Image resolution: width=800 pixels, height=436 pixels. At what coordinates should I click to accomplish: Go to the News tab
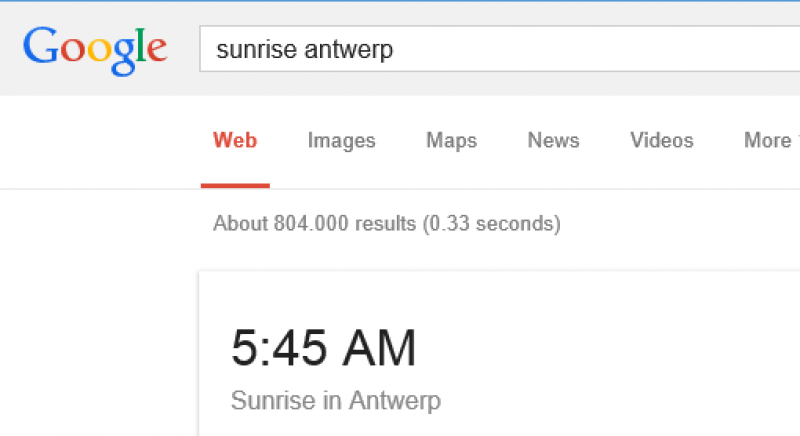pyautogui.click(x=553, y=141)
